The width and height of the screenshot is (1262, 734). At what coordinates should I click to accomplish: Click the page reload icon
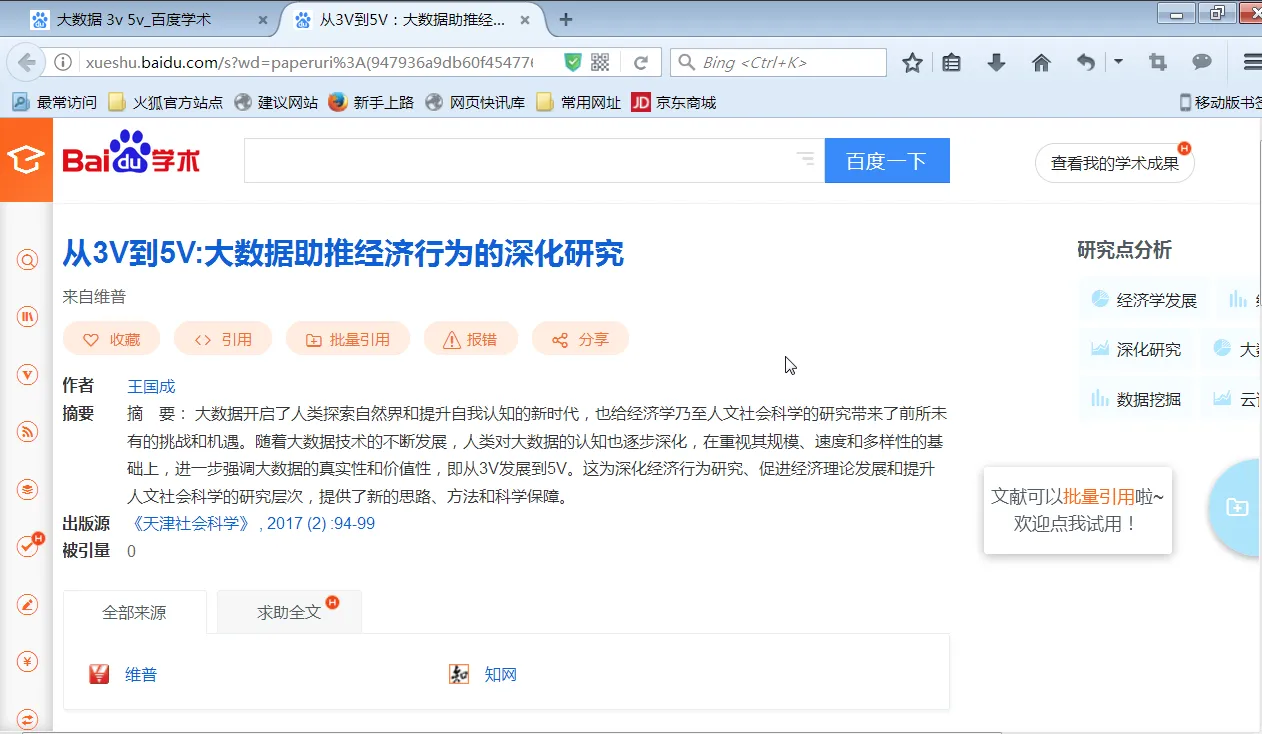pos(641,63)
